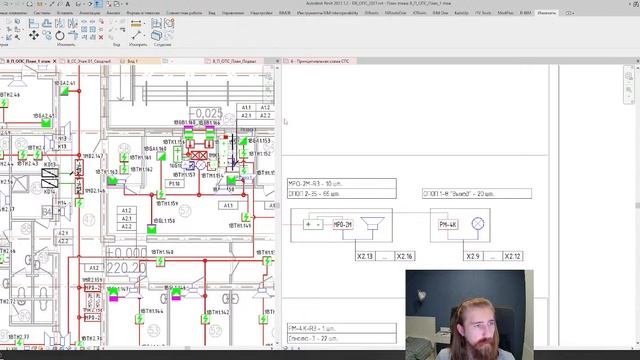Select the Align tool in Modify panel
640x360 pixels.
pos(34,24)
